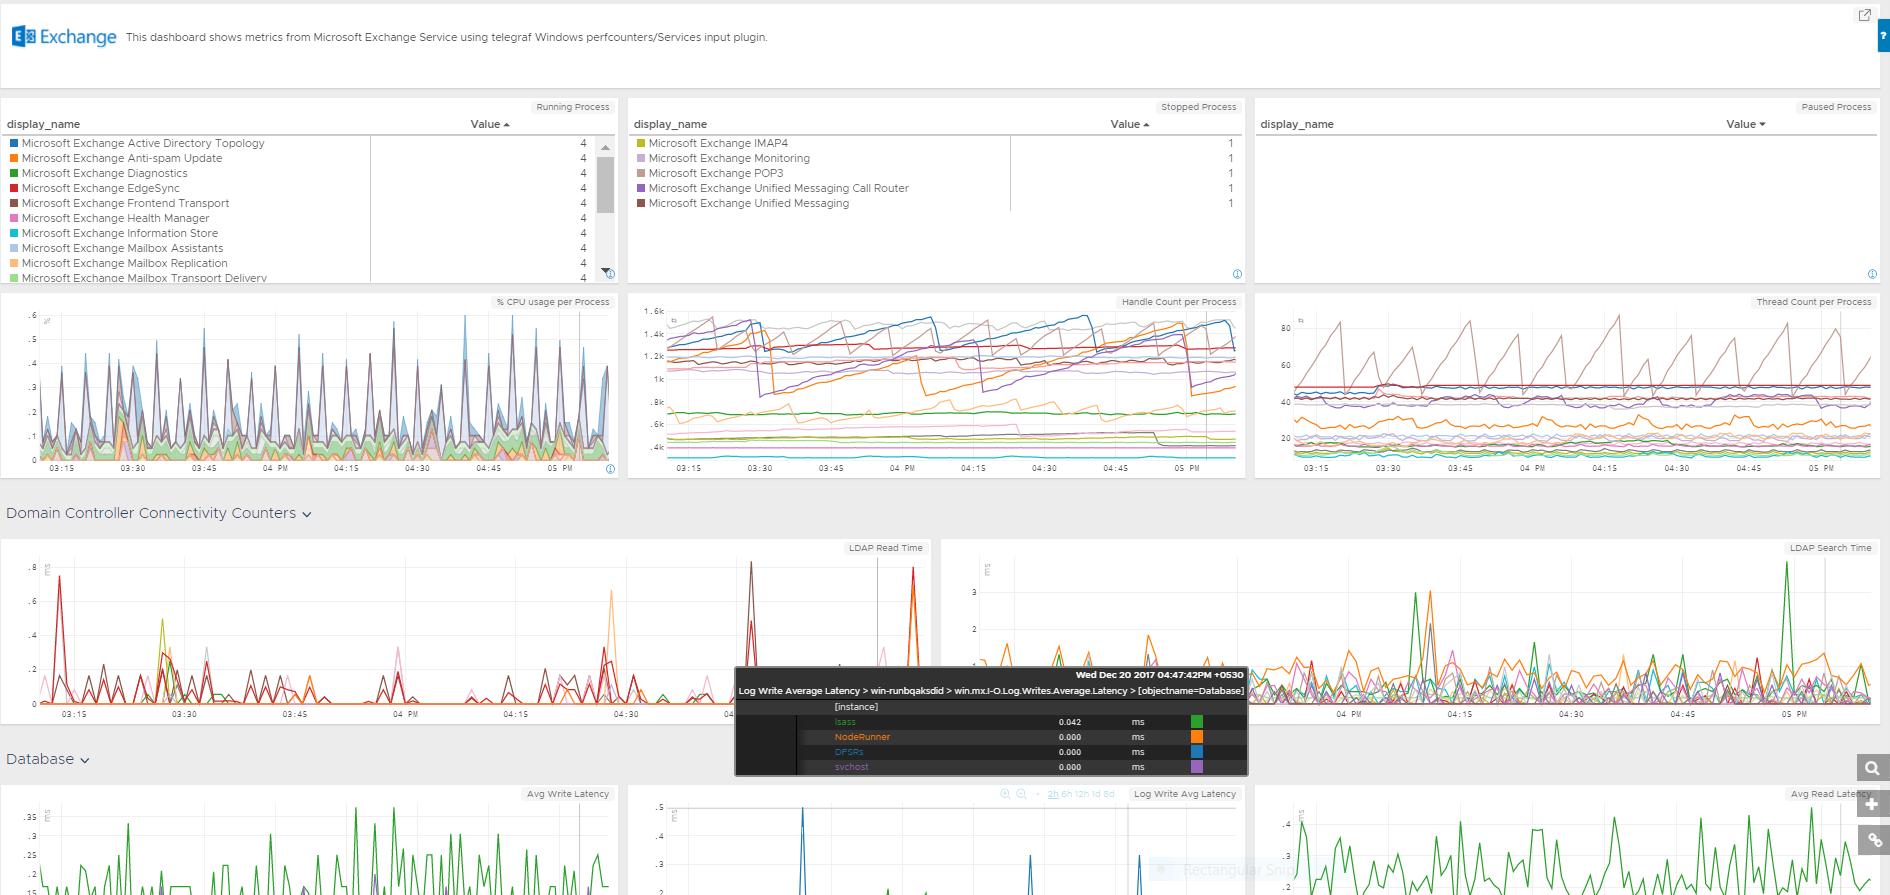Image resolution: width=1890 pixels, height=895 pixels.
Task: Click Handle Count per Process title
Action: point(1179,302)
